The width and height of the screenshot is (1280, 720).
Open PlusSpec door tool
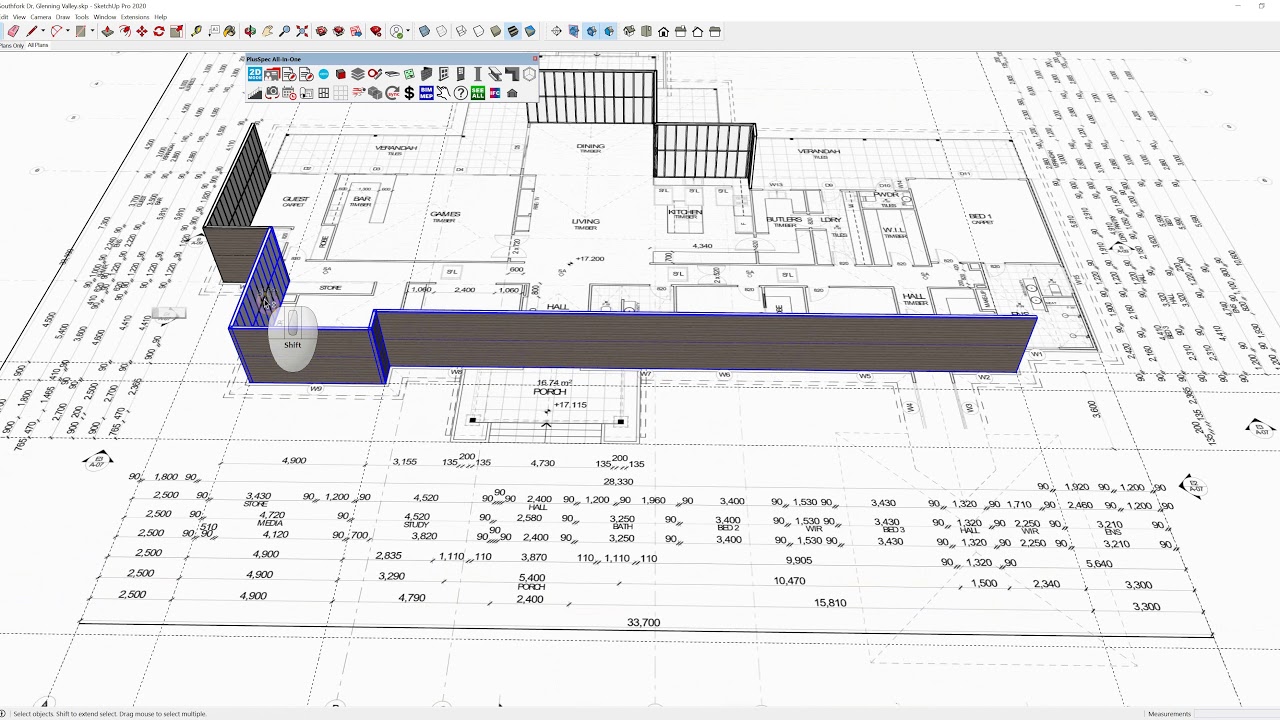460,74
